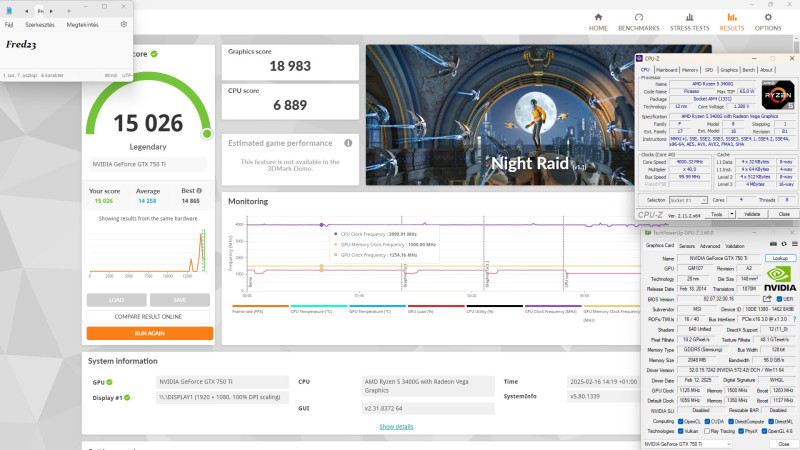Click RUN AGAIN button
This screenshot has height=450, width=800.
[x=149, y=333]
